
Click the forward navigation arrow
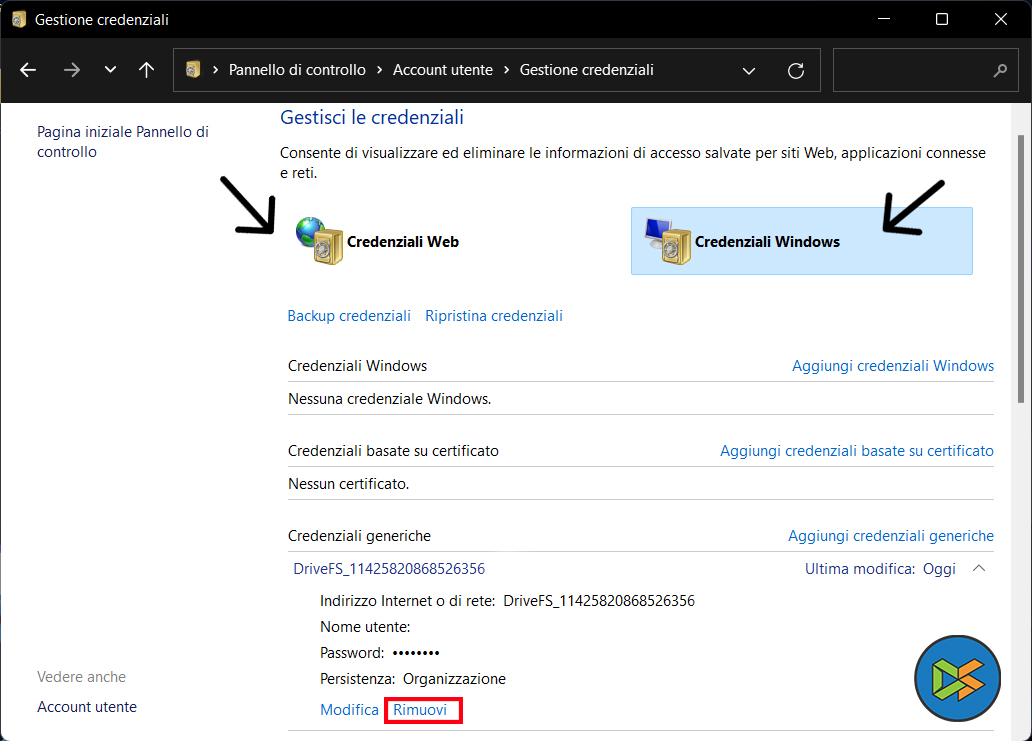click(71, 70)
